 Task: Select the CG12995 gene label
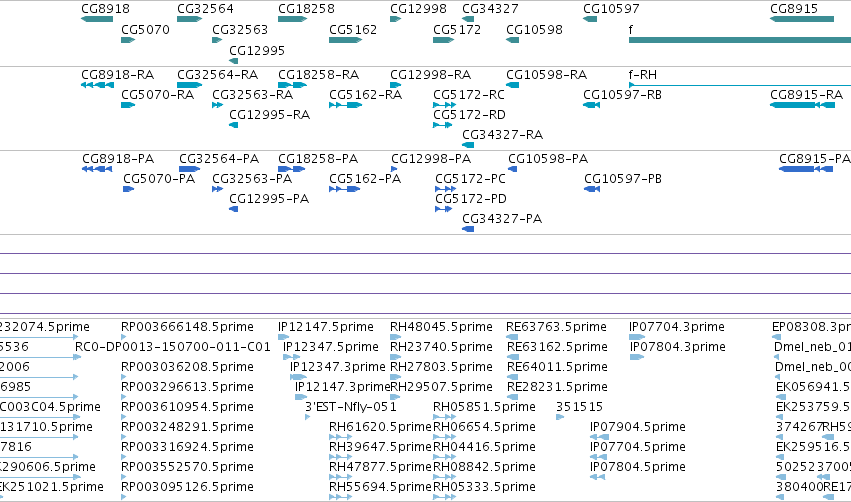click(257, 50)
